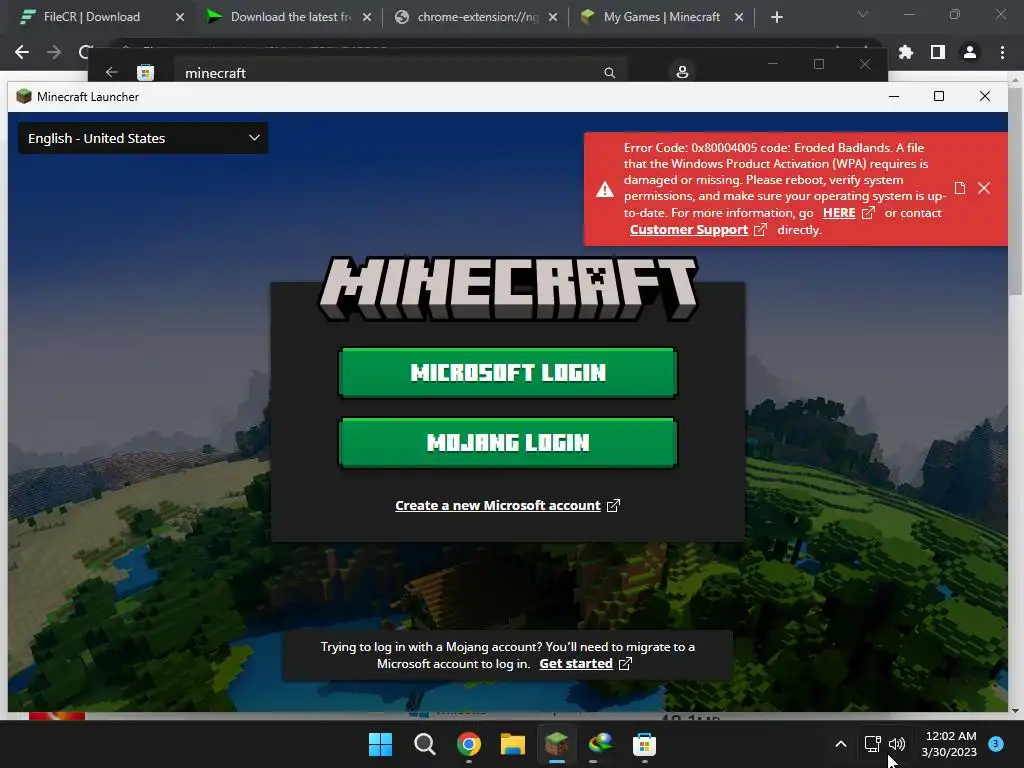This screenshot has height=768, width=1024.
Task: Copy error text with the document icon
Action: (x=959, y=188)
